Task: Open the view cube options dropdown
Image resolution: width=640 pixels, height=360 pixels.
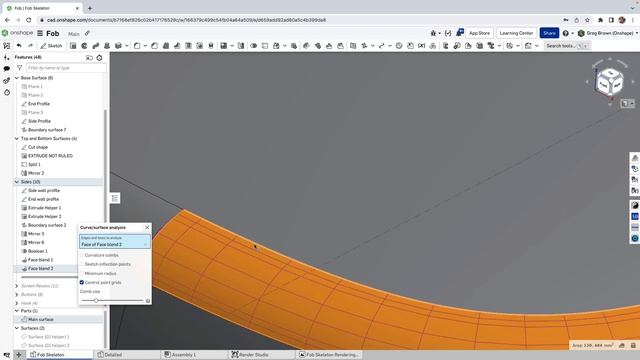Action: click(627, 104)
